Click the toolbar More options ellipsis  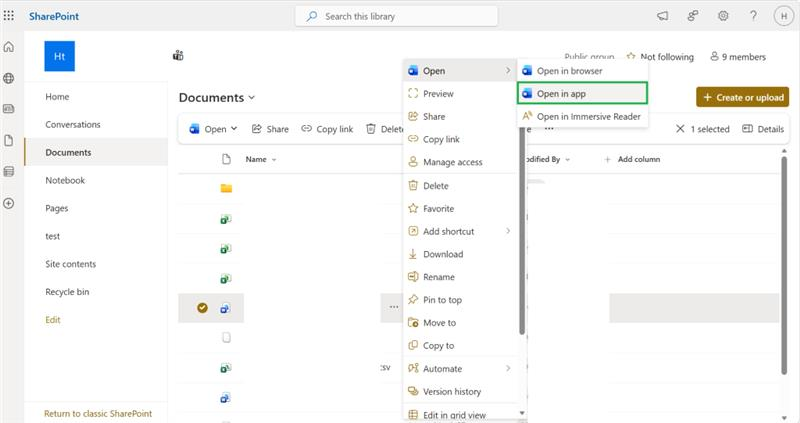pyautogui.click(x=549, y=129)
